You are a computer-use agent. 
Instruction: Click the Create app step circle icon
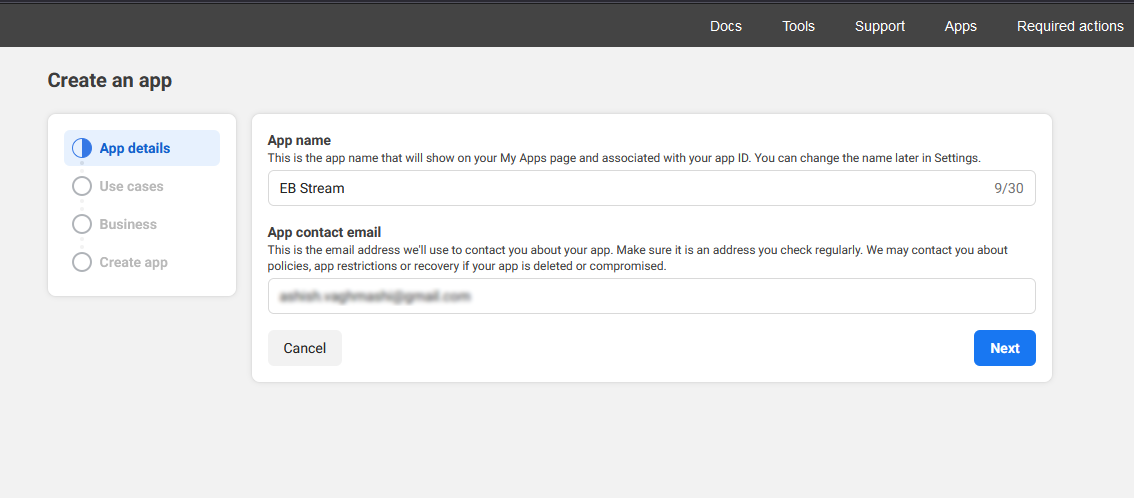(x=82, y=262)
